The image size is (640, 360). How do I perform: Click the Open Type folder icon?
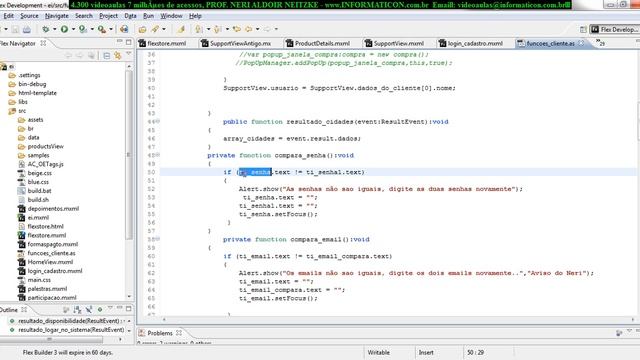(142, 29)
